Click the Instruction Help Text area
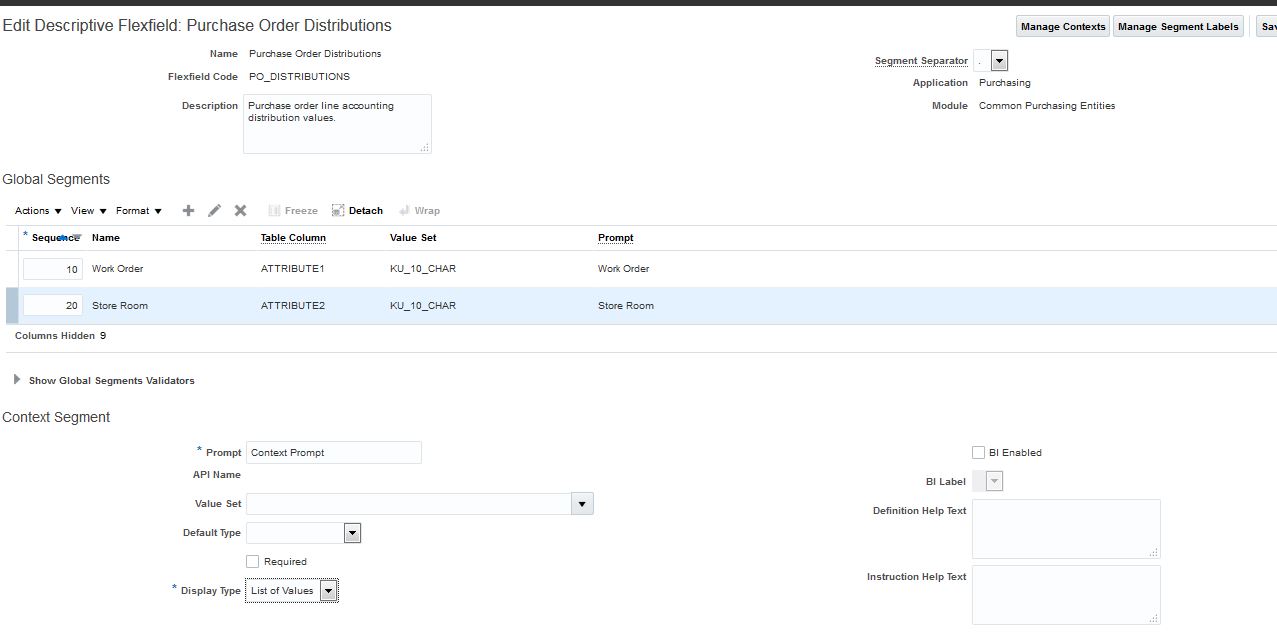This screenshot has width=1277, height=638. (x=1066, y=595)
